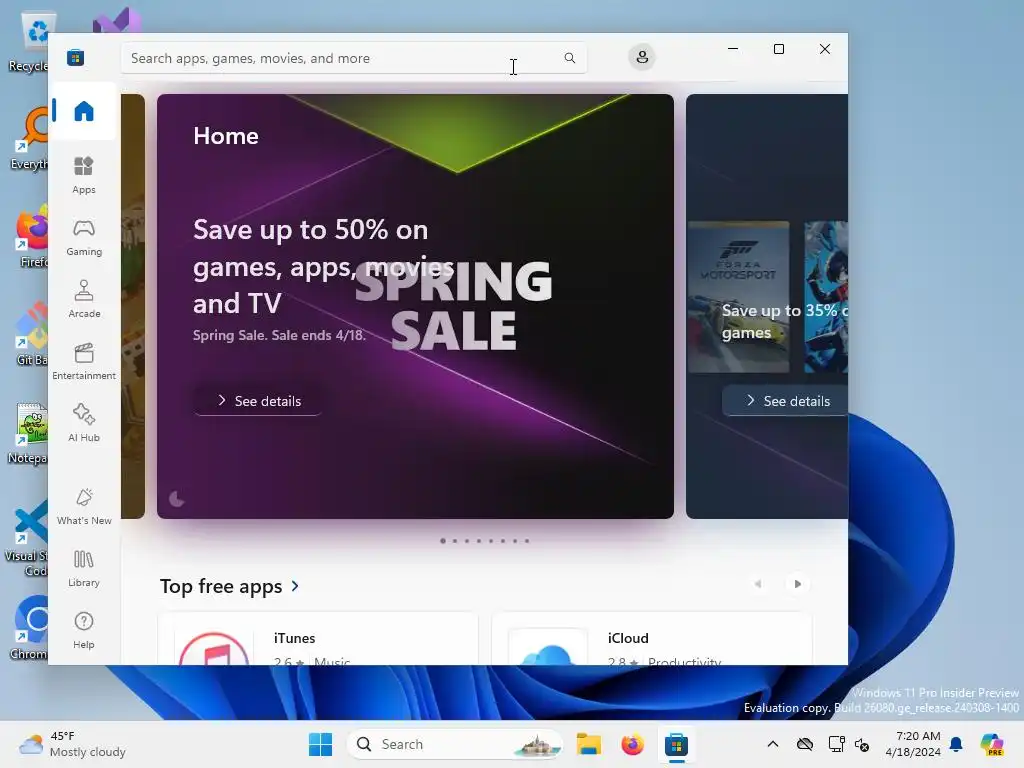Viewport: 1024px width, 768px height.
Task: Select the Git Bash desktop shortcut
Action: [x=31, y=334]
